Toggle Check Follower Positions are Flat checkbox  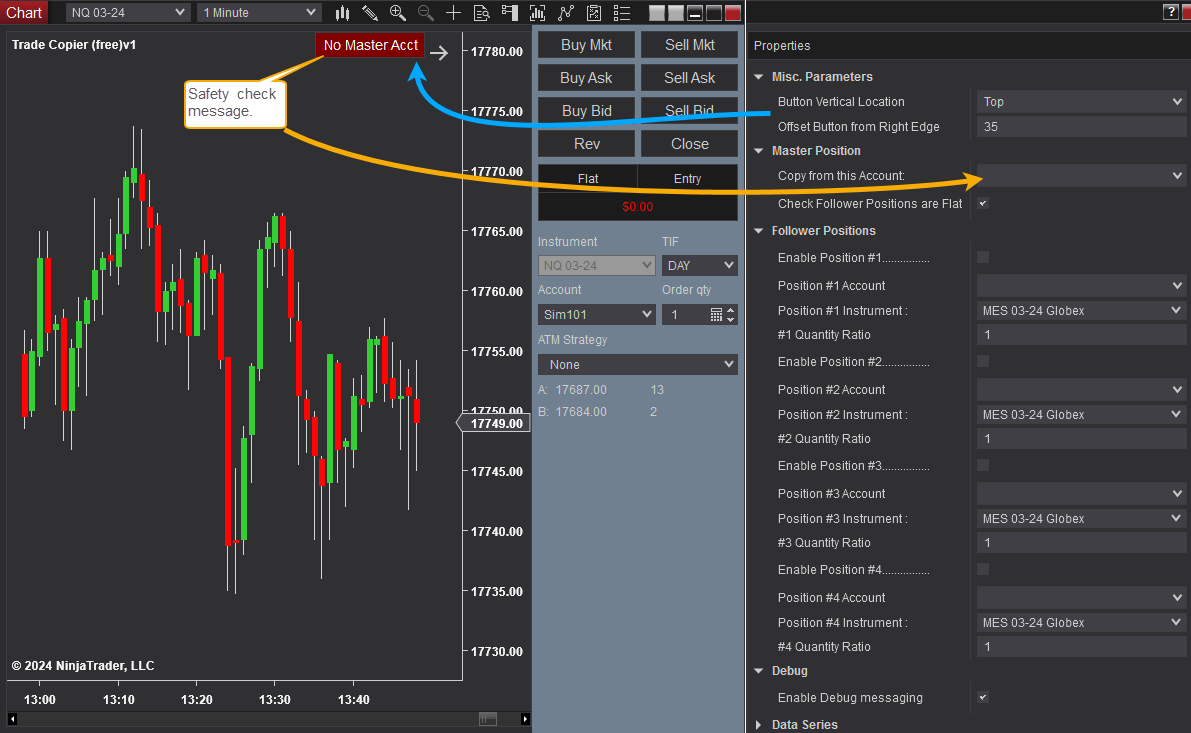point(983,204)
